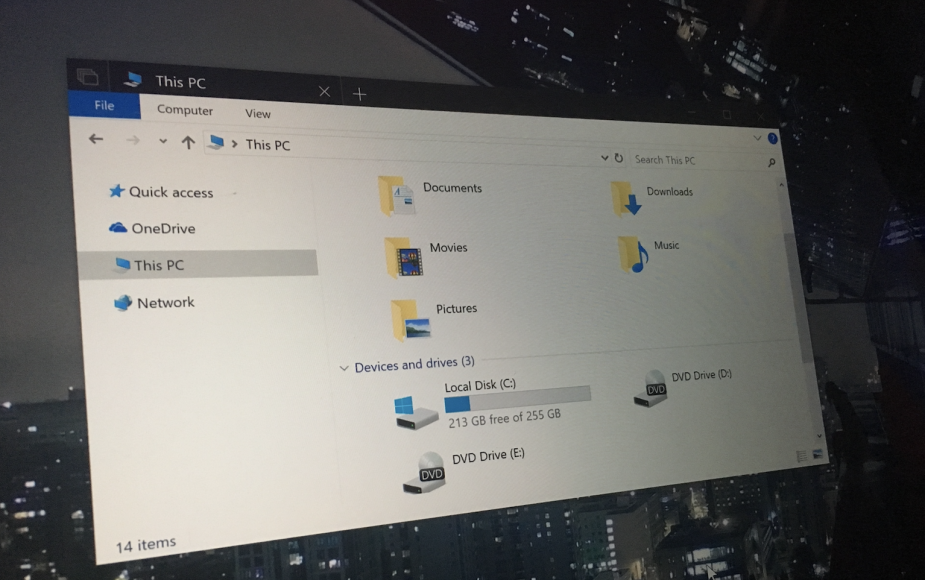
Task: Click the scroll down arrow of file pane
Action: point(819,436)
